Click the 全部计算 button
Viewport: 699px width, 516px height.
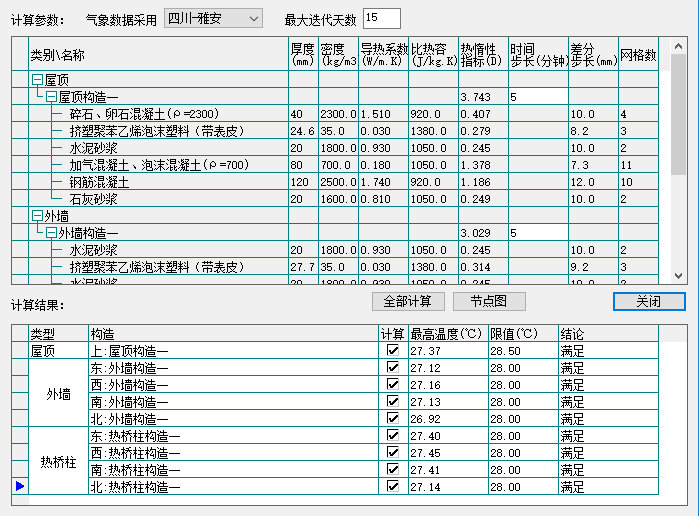click(x=406, y=301)
